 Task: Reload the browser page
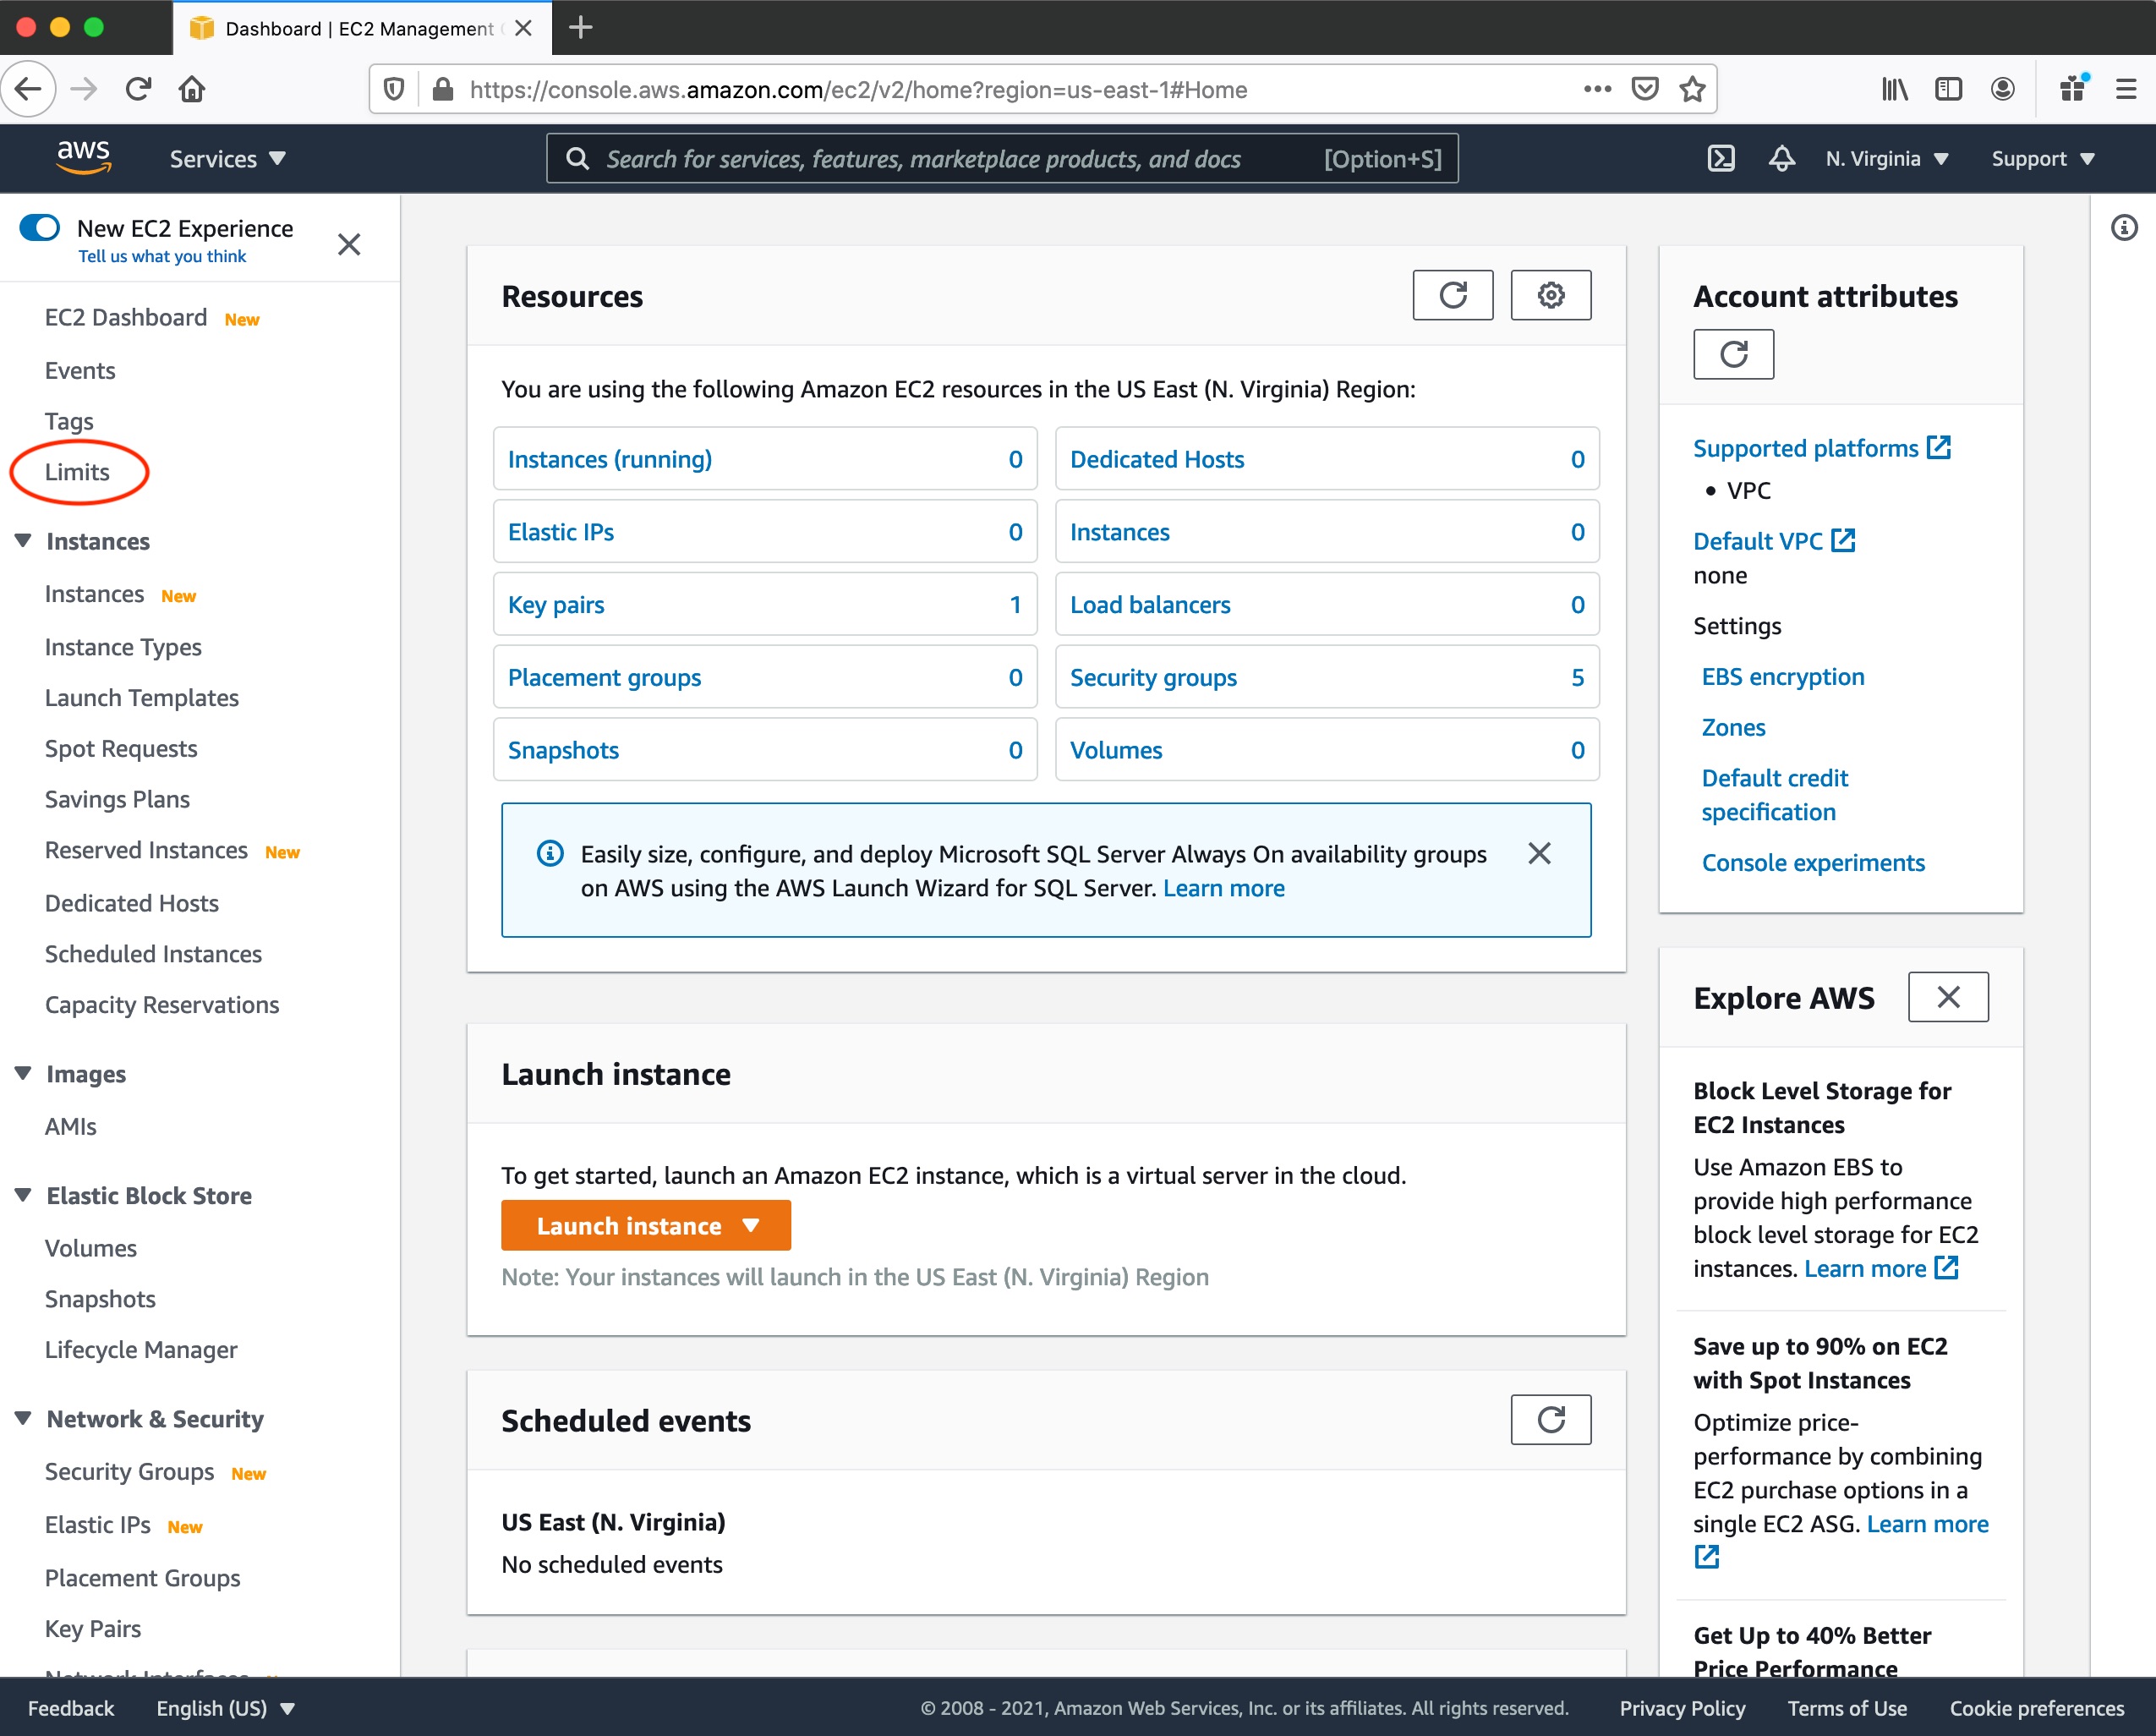click(138, 90)
